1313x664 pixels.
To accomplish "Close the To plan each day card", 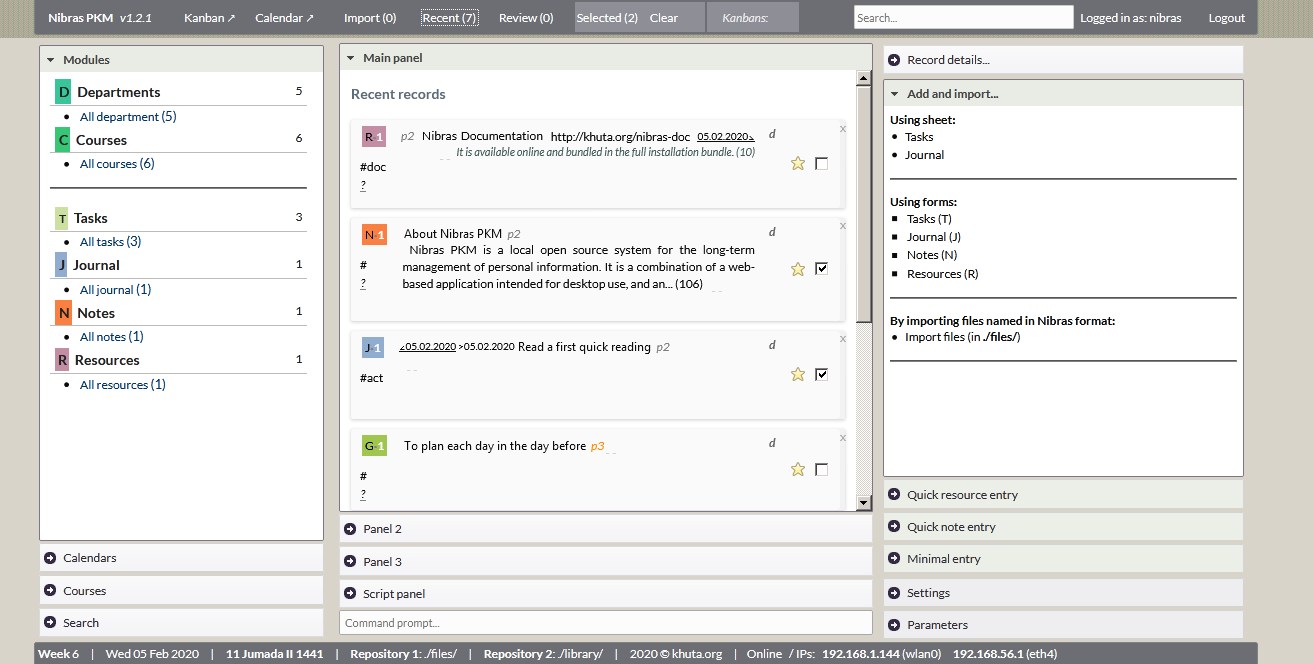I will [842, 437].
